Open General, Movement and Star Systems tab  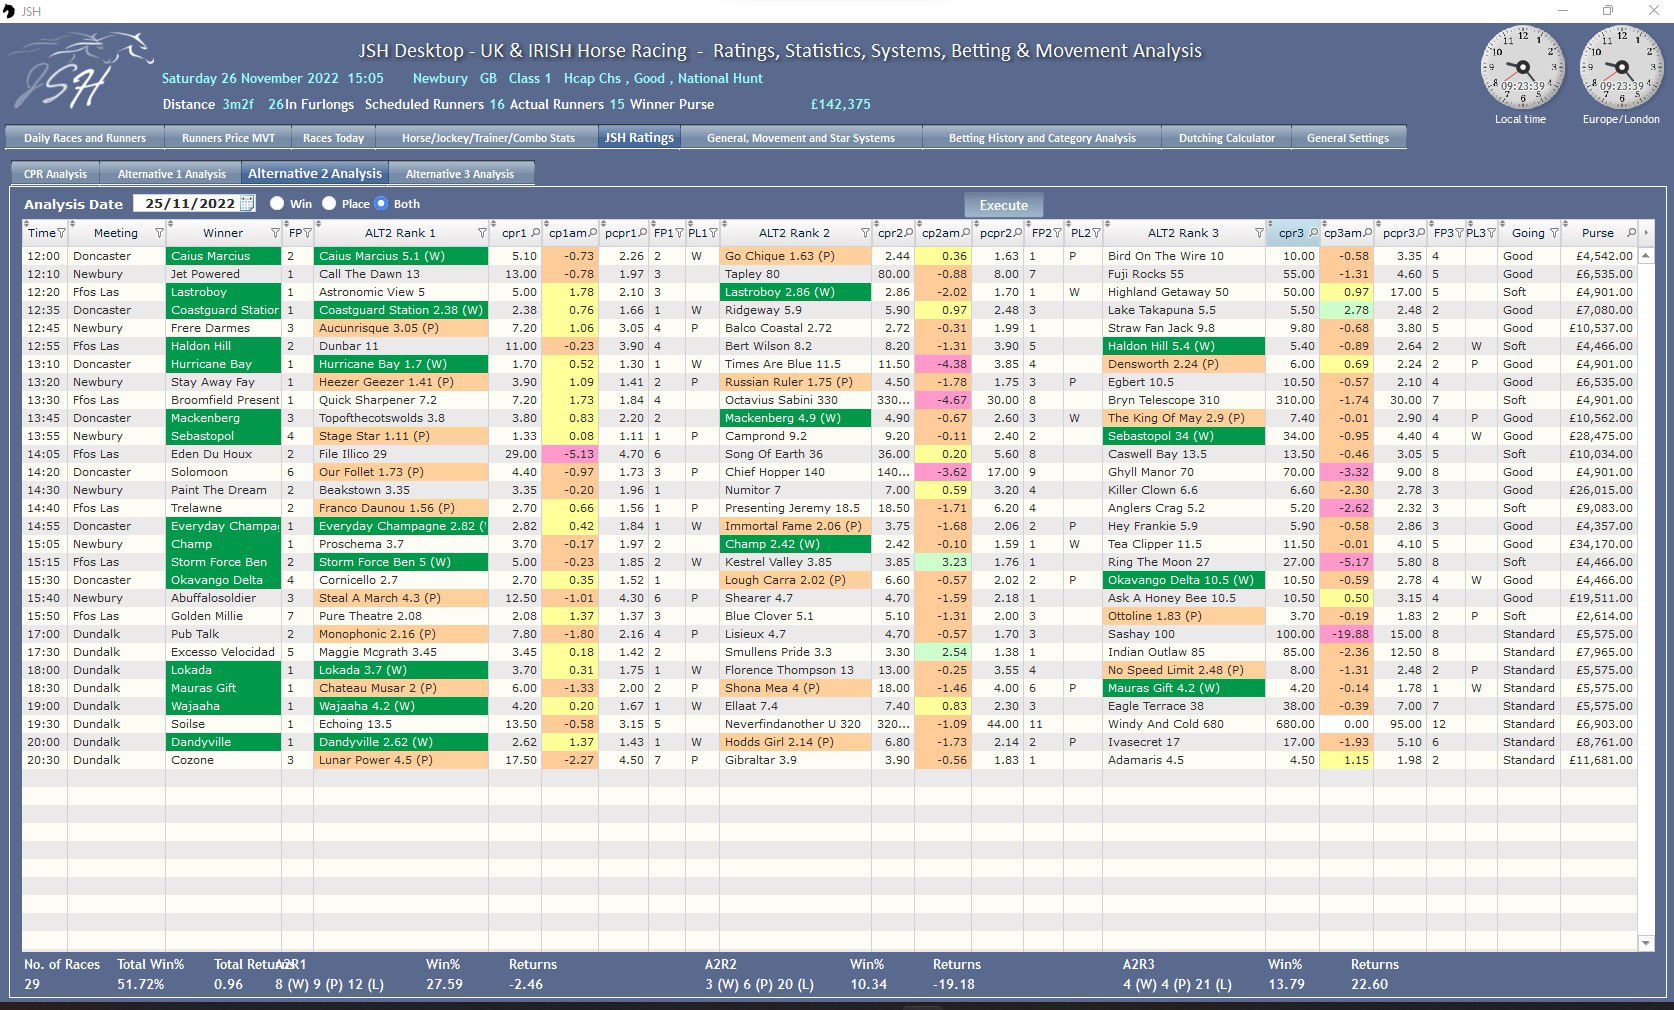(x=801, y=138)
